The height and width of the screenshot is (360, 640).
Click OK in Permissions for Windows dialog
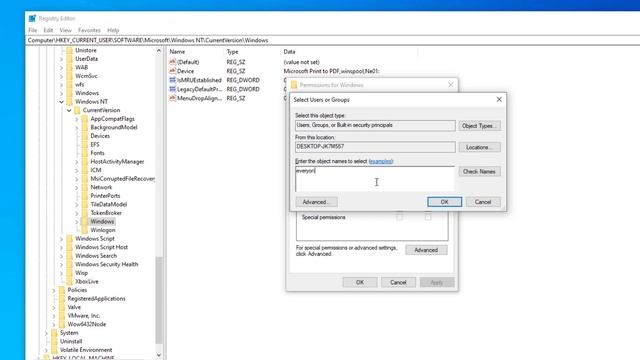tap(360, 282)
